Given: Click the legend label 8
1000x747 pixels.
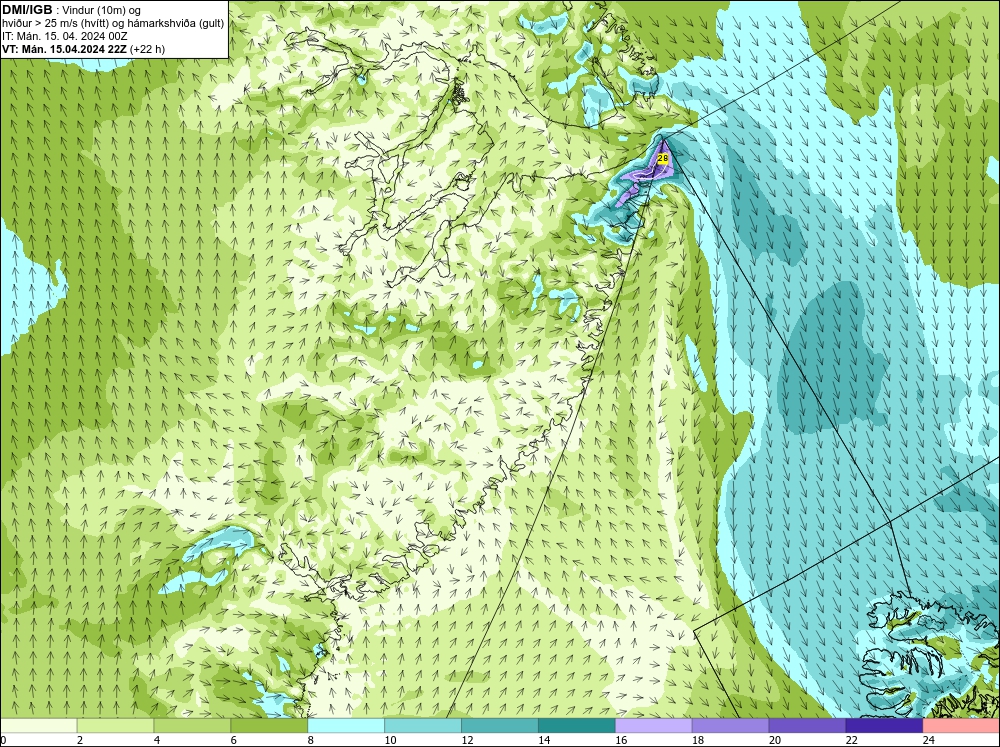Looking at the screenshot, I should [x=311, y=740].
